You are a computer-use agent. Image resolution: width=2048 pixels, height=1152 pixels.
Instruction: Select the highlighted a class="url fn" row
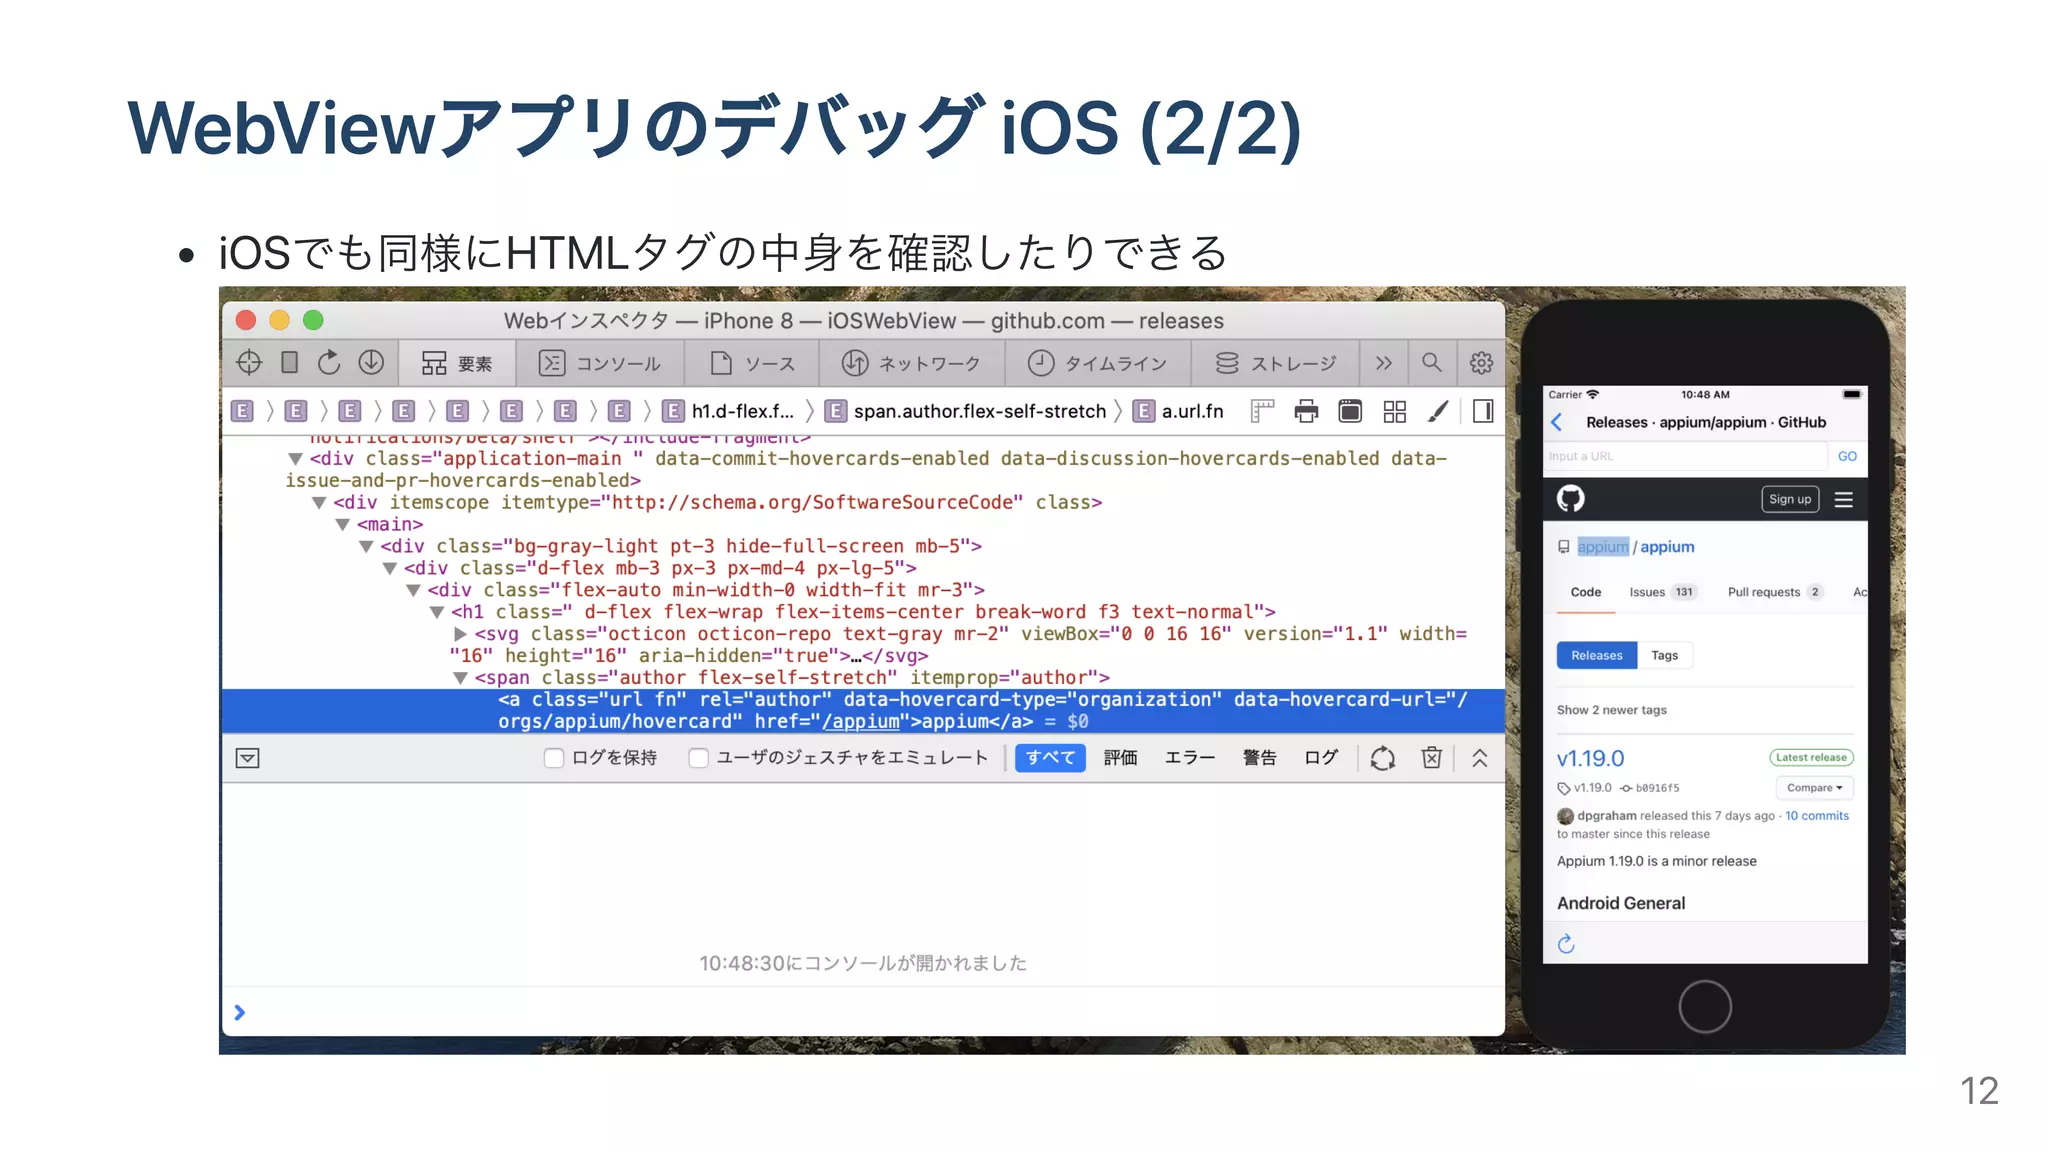(x=863, y=711)
